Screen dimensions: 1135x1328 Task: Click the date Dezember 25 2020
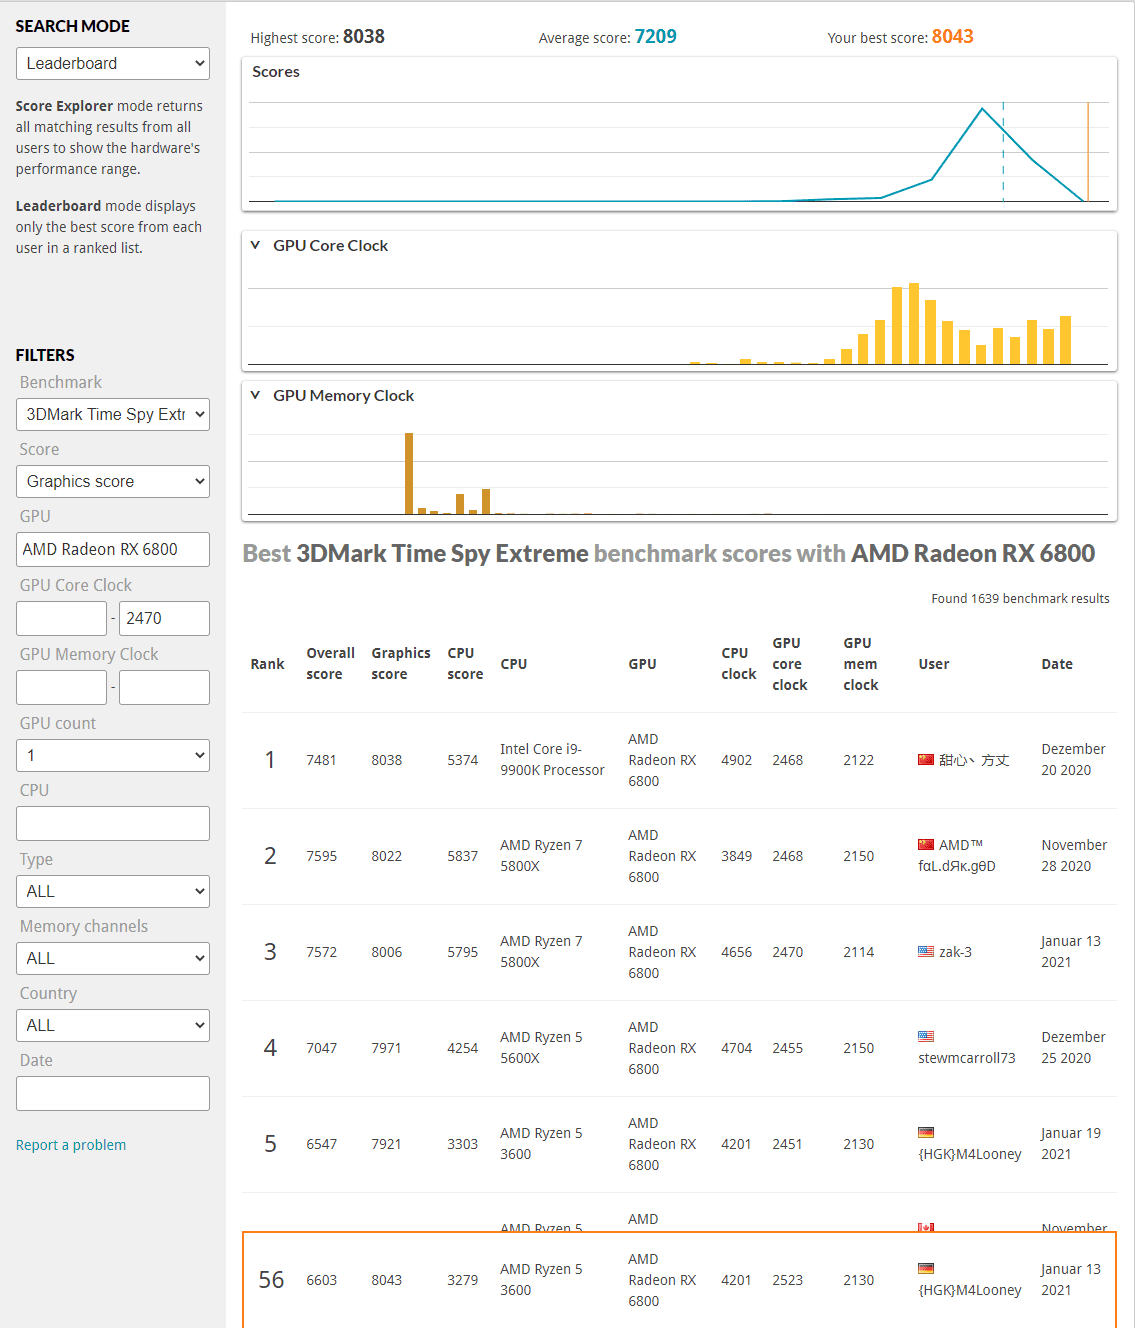1073,1048
